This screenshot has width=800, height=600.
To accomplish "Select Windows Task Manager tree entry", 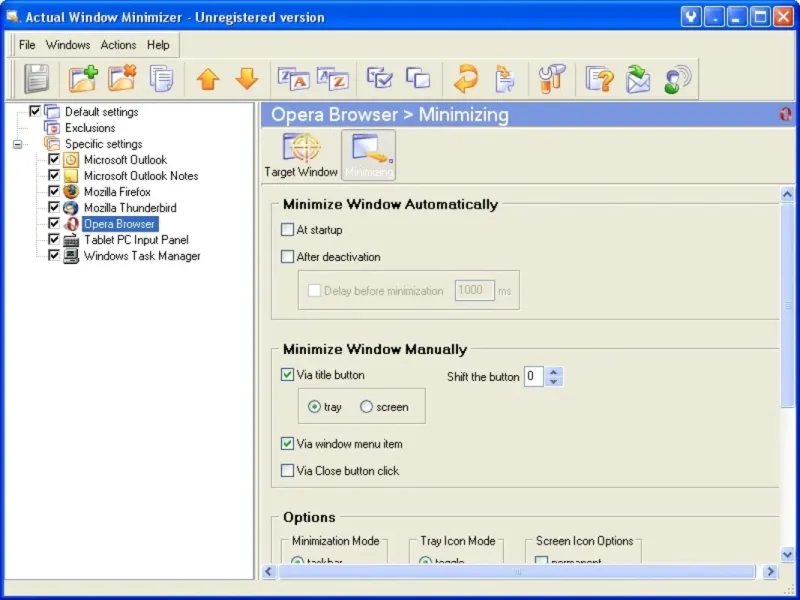I will pos(142,256).
